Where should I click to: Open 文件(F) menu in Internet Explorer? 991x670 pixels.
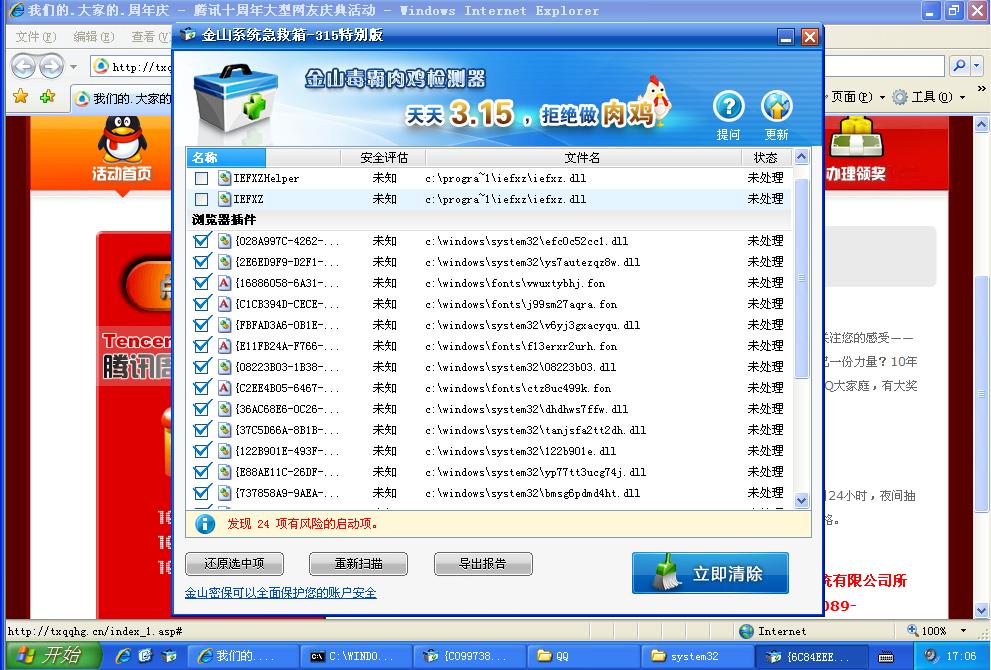[x=36, y=37]
